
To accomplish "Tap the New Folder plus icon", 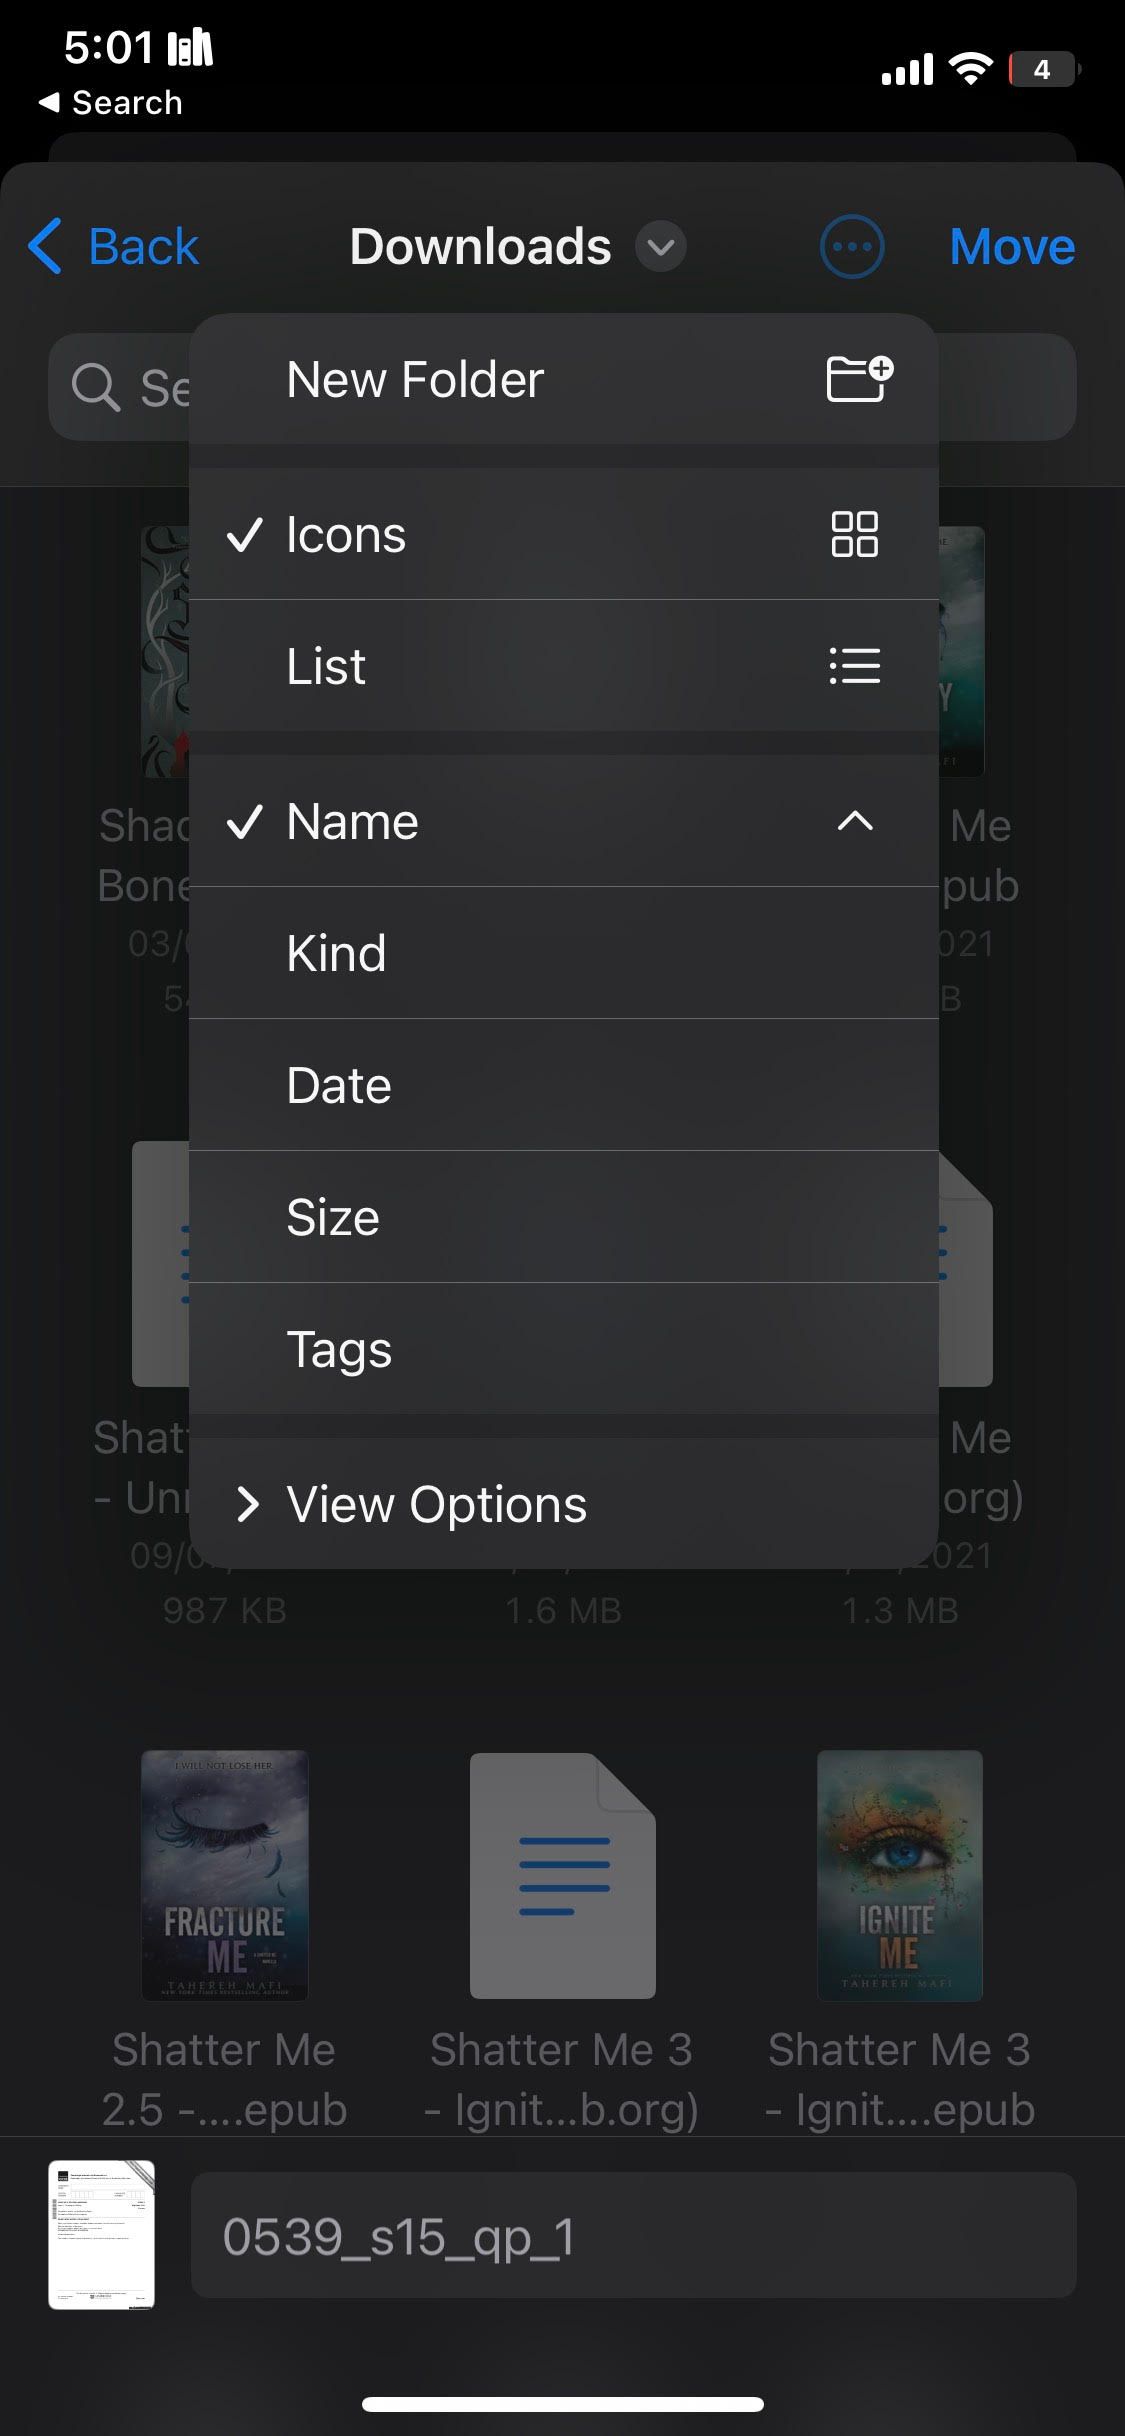I will coord(859,379).
